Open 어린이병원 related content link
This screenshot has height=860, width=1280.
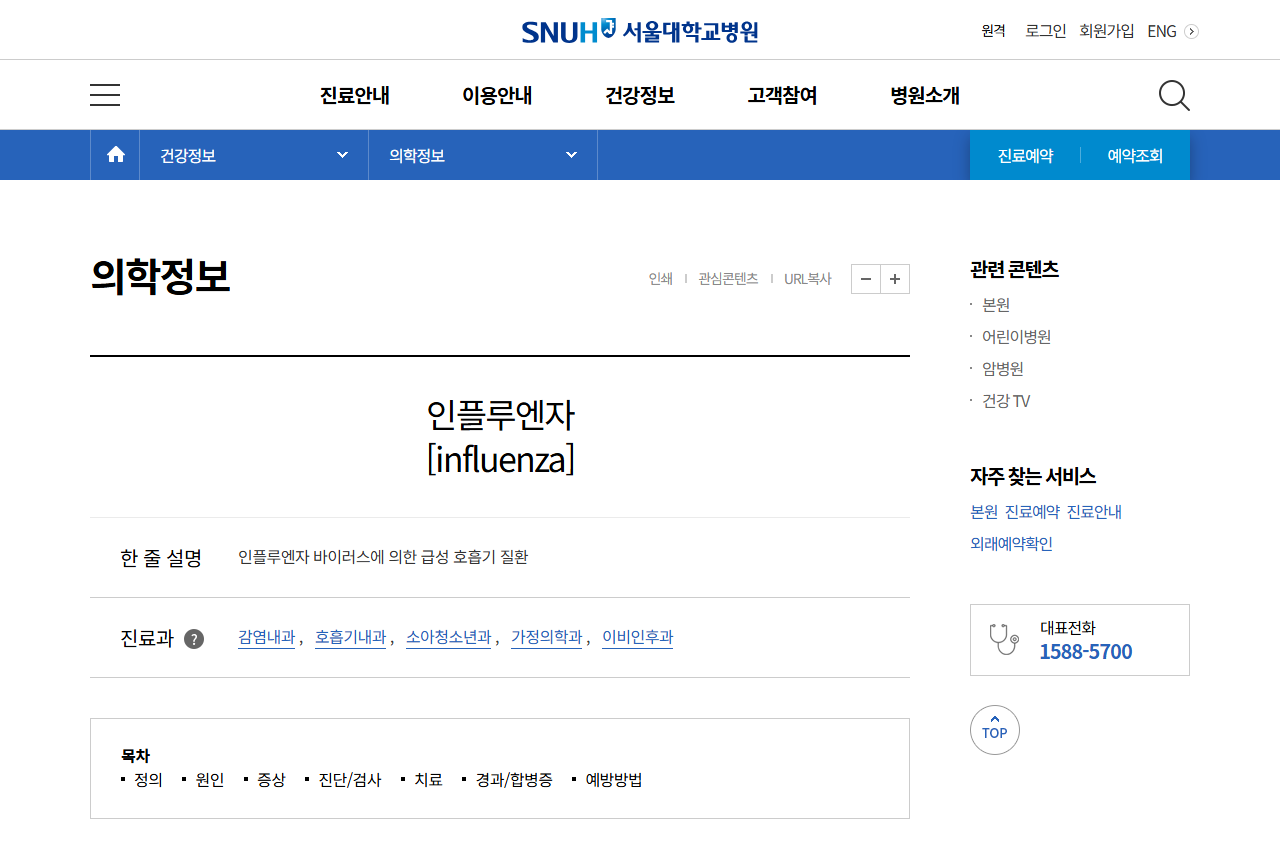[1016, 337]
